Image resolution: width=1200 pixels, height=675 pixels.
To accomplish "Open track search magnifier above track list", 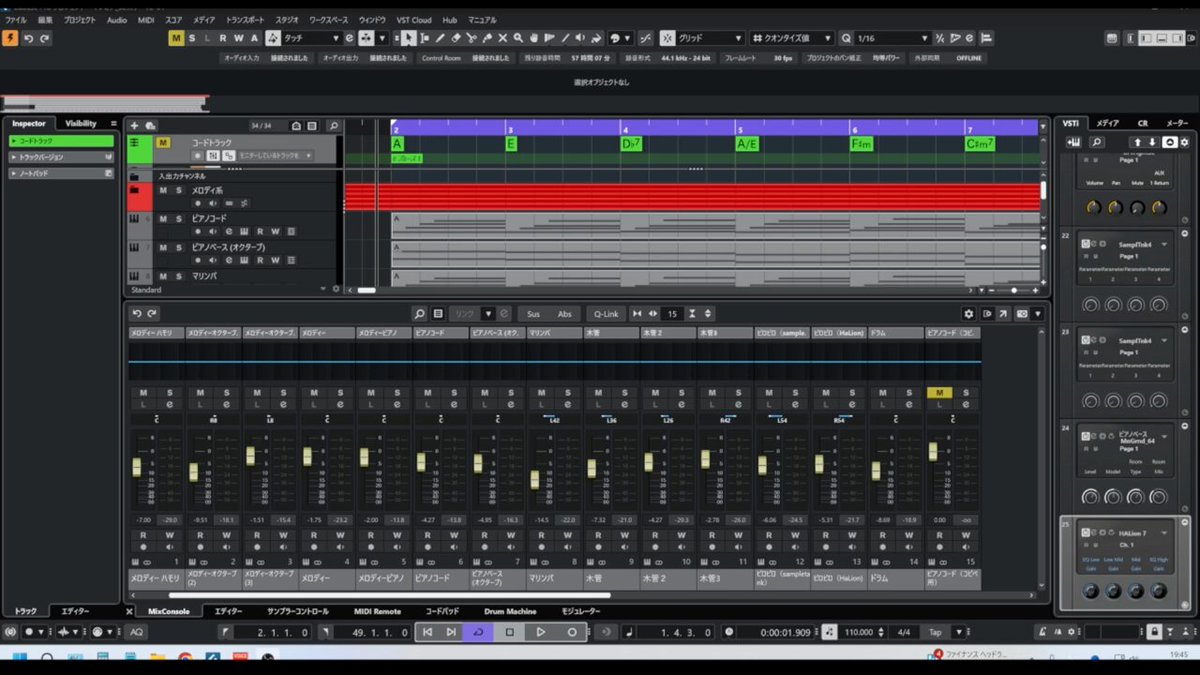I will click(333, 126).
